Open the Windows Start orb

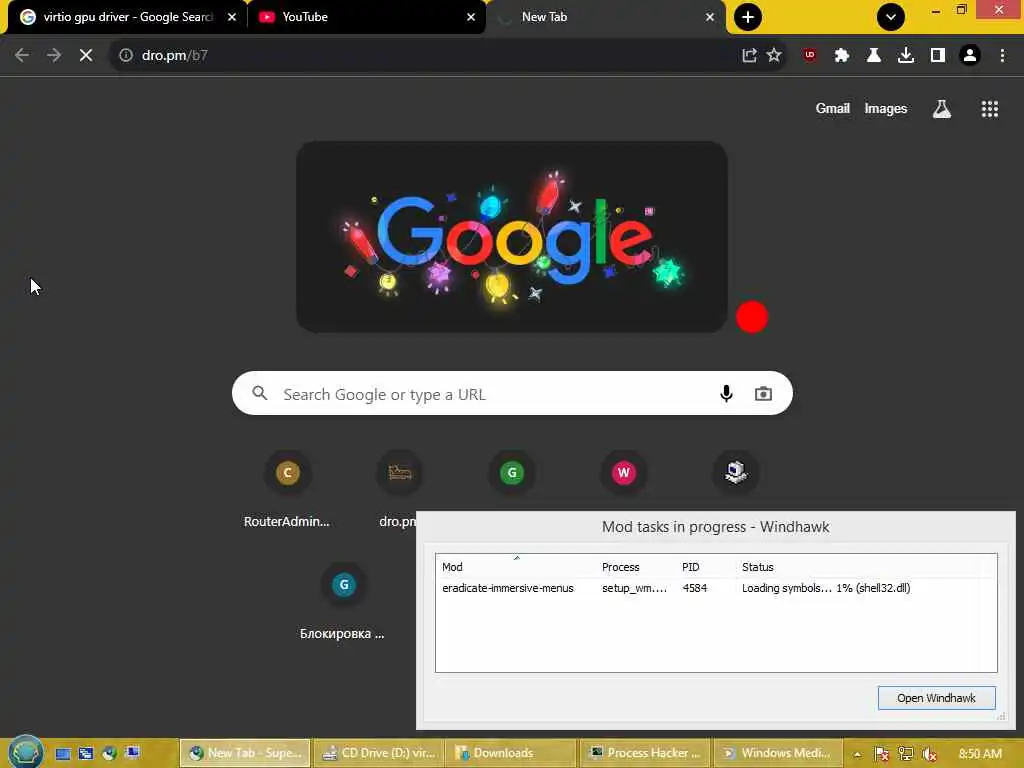(25, 752)
